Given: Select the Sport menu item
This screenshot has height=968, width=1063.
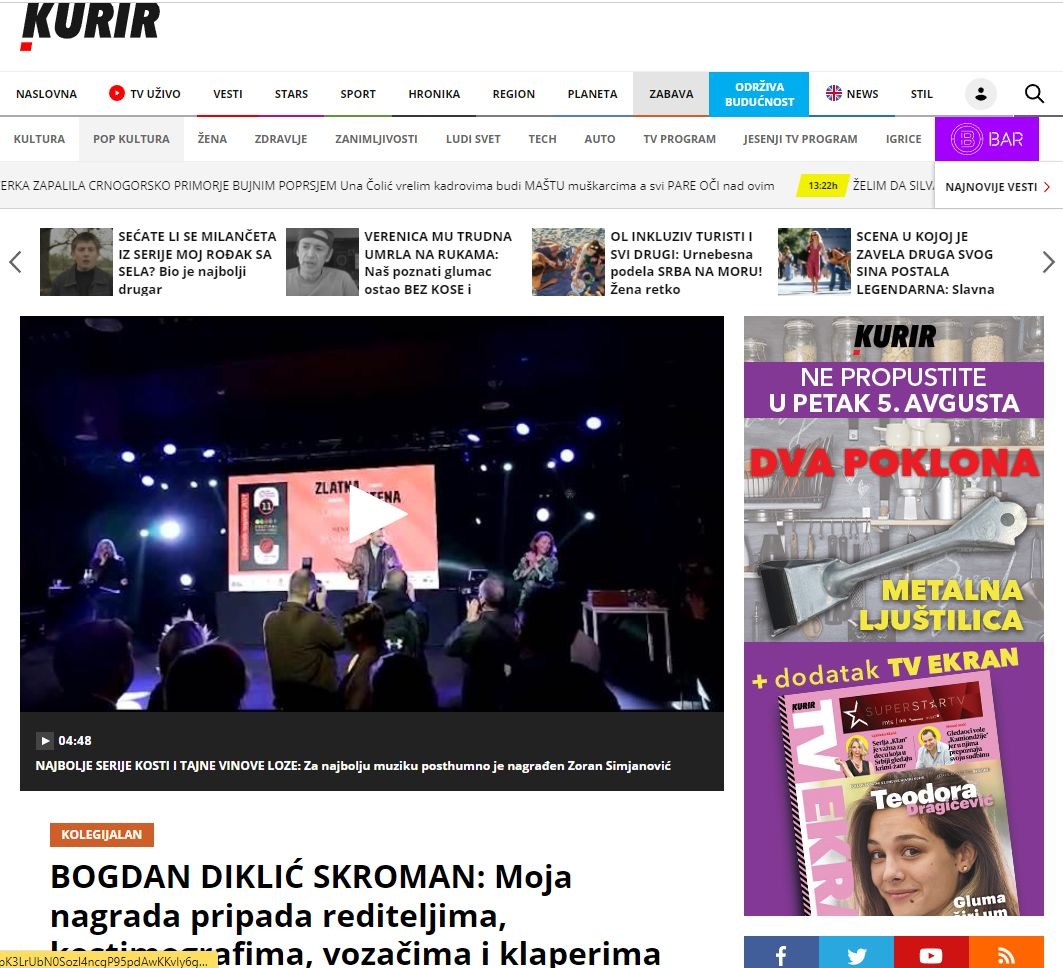Looking at the screenshot, I should tap(358, 94).
